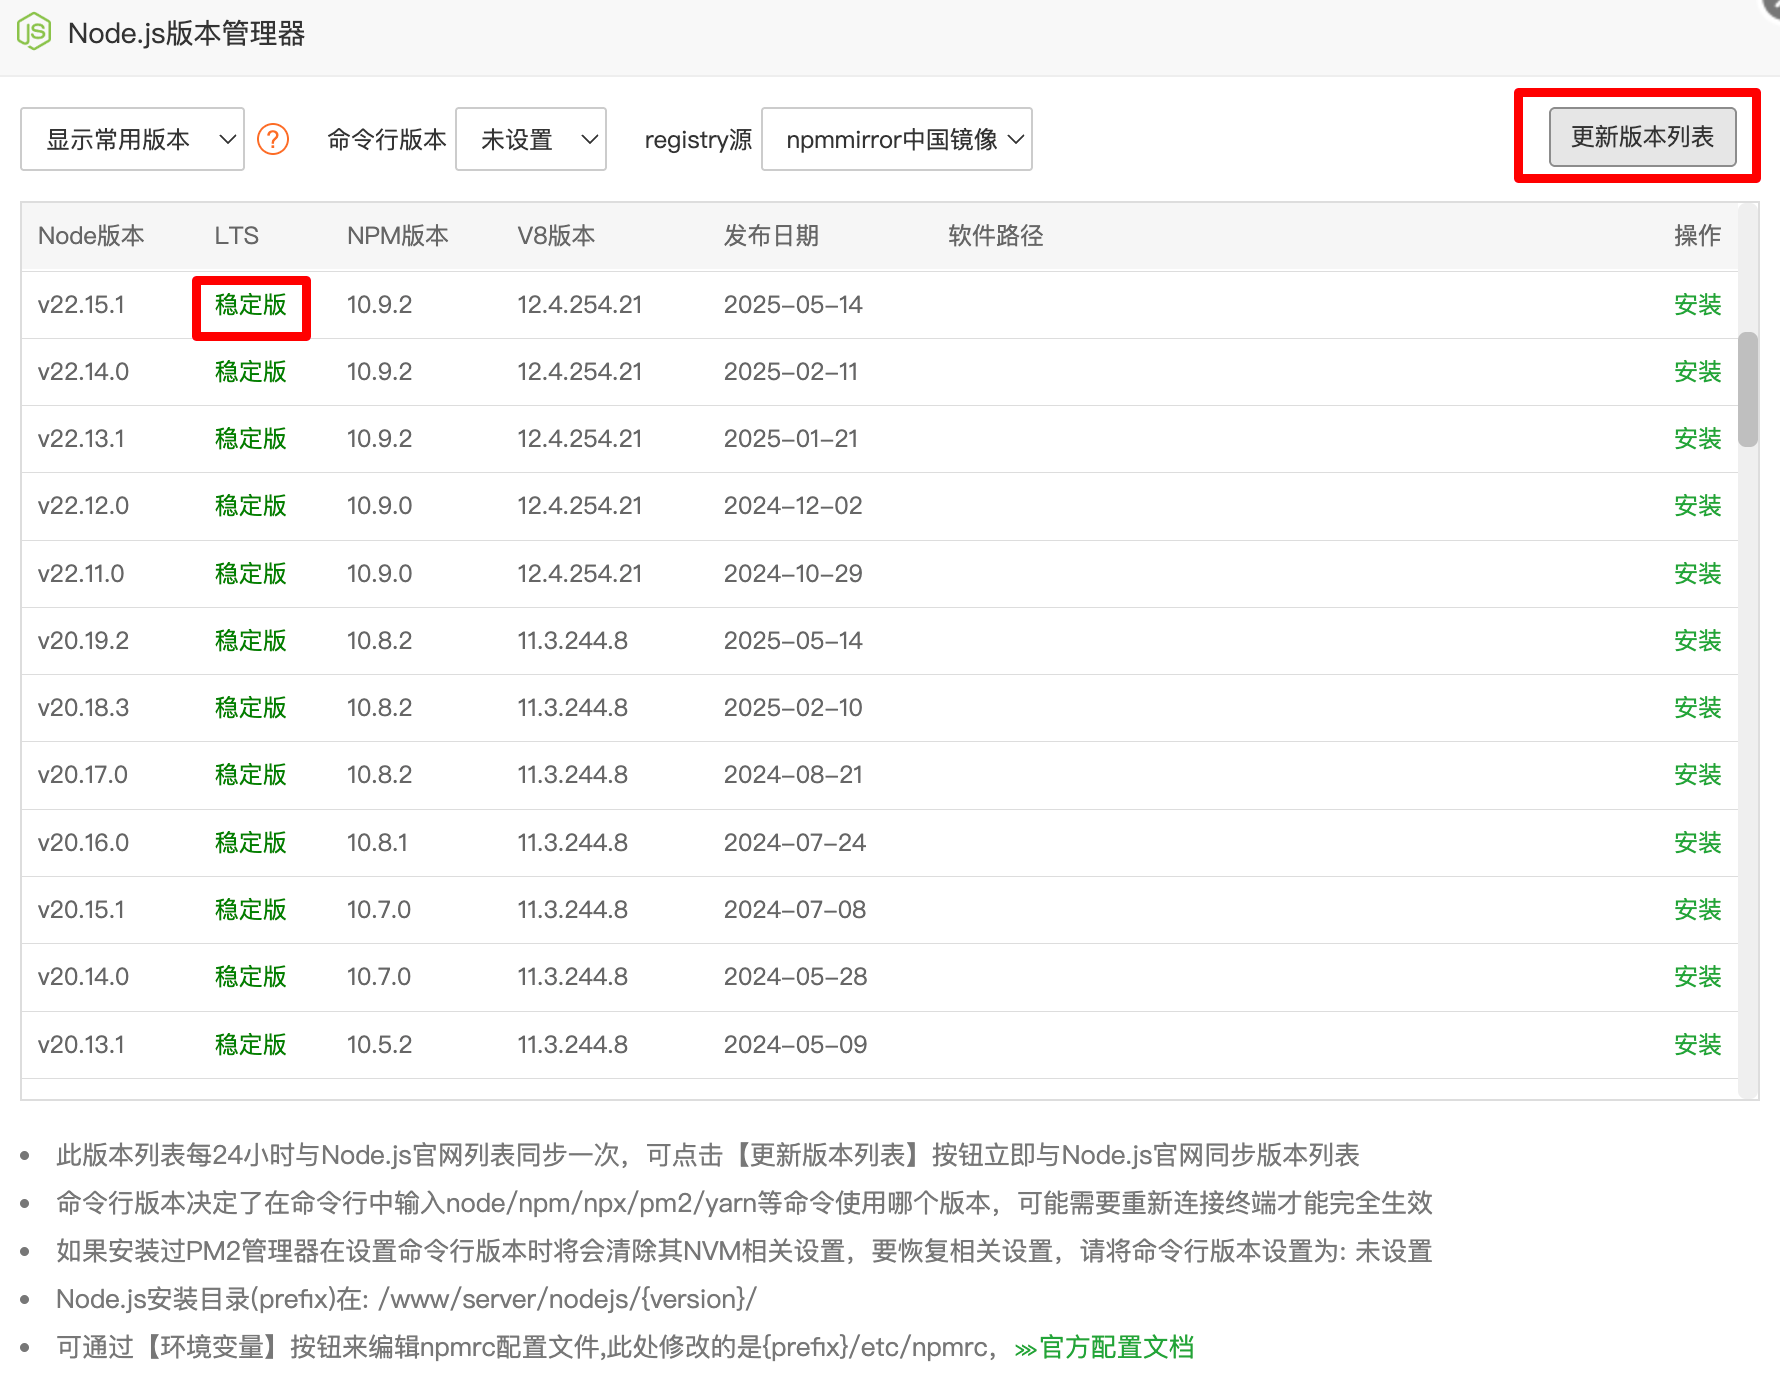Click the Node版本 column header
The height and width of the screenshot is (1374, 1780).
[91, 236]
